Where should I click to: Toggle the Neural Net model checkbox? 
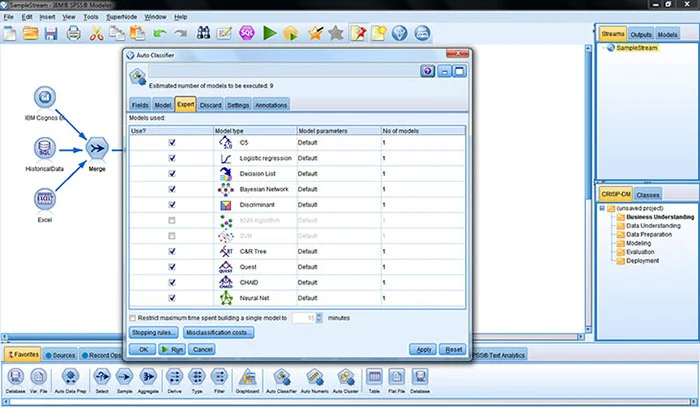pos(172,298)
